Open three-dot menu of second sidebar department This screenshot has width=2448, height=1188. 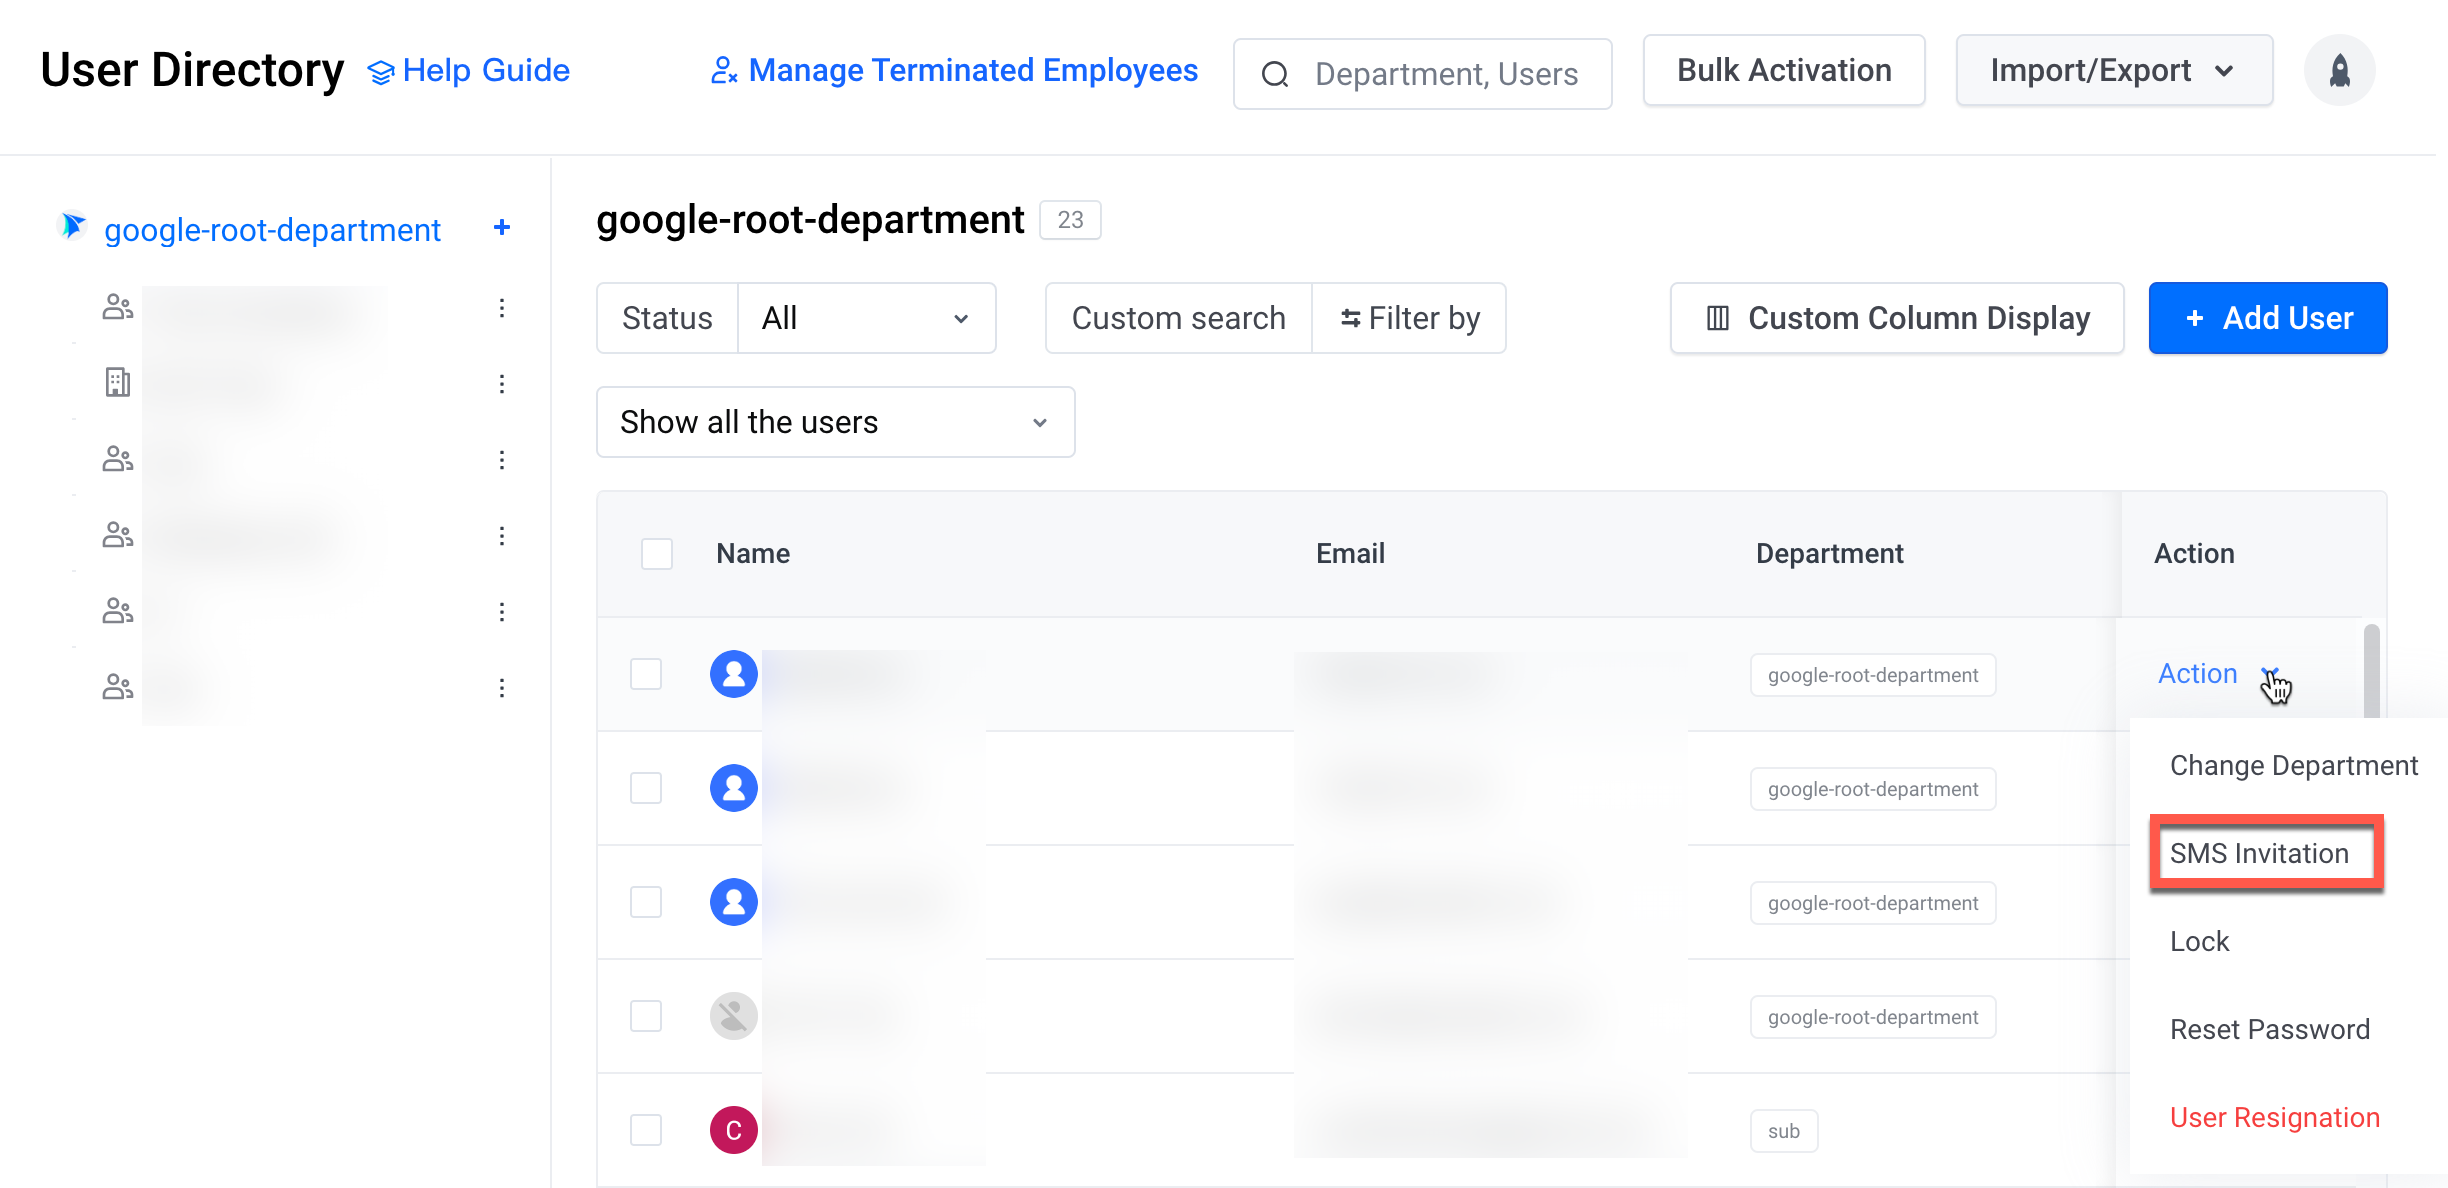(502, 384)
